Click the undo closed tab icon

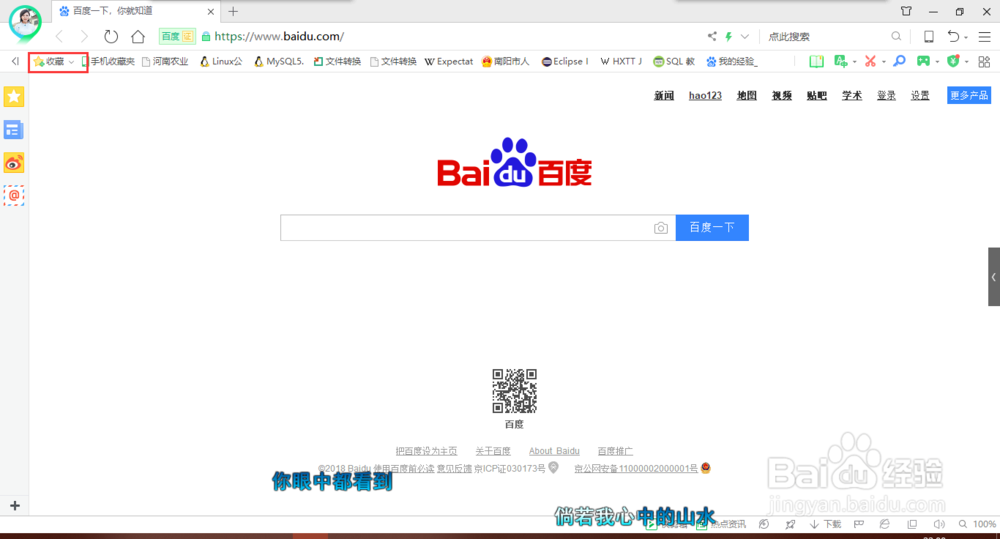click(x=953, y=36)
